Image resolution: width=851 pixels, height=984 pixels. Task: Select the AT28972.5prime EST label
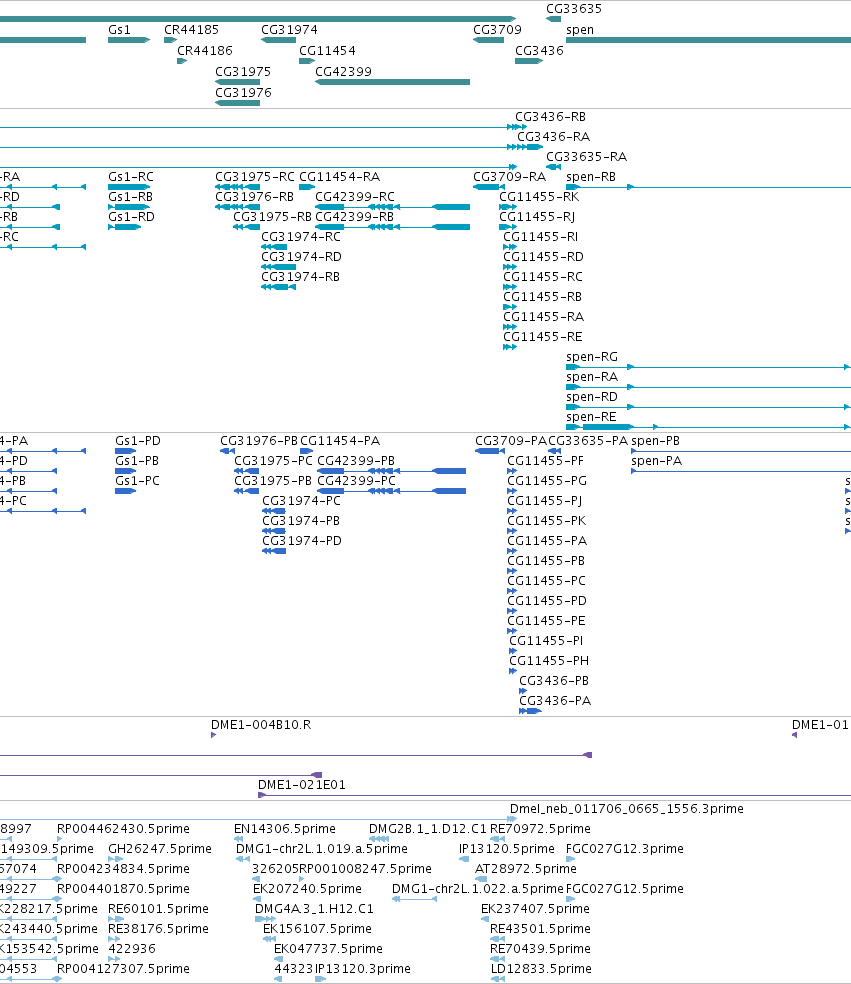point(526,869)
